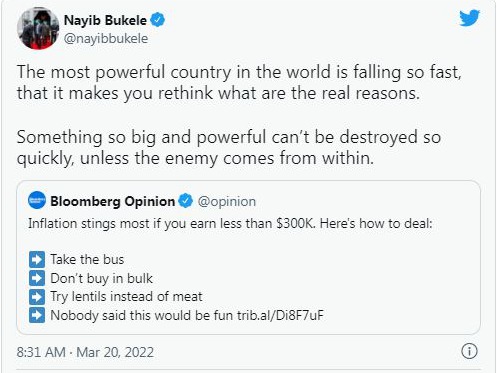Image resolution: width=497 pixels, height=373 pixels.
Task: Open the Bloomberg Opinion account name
Action: (113, 201)
